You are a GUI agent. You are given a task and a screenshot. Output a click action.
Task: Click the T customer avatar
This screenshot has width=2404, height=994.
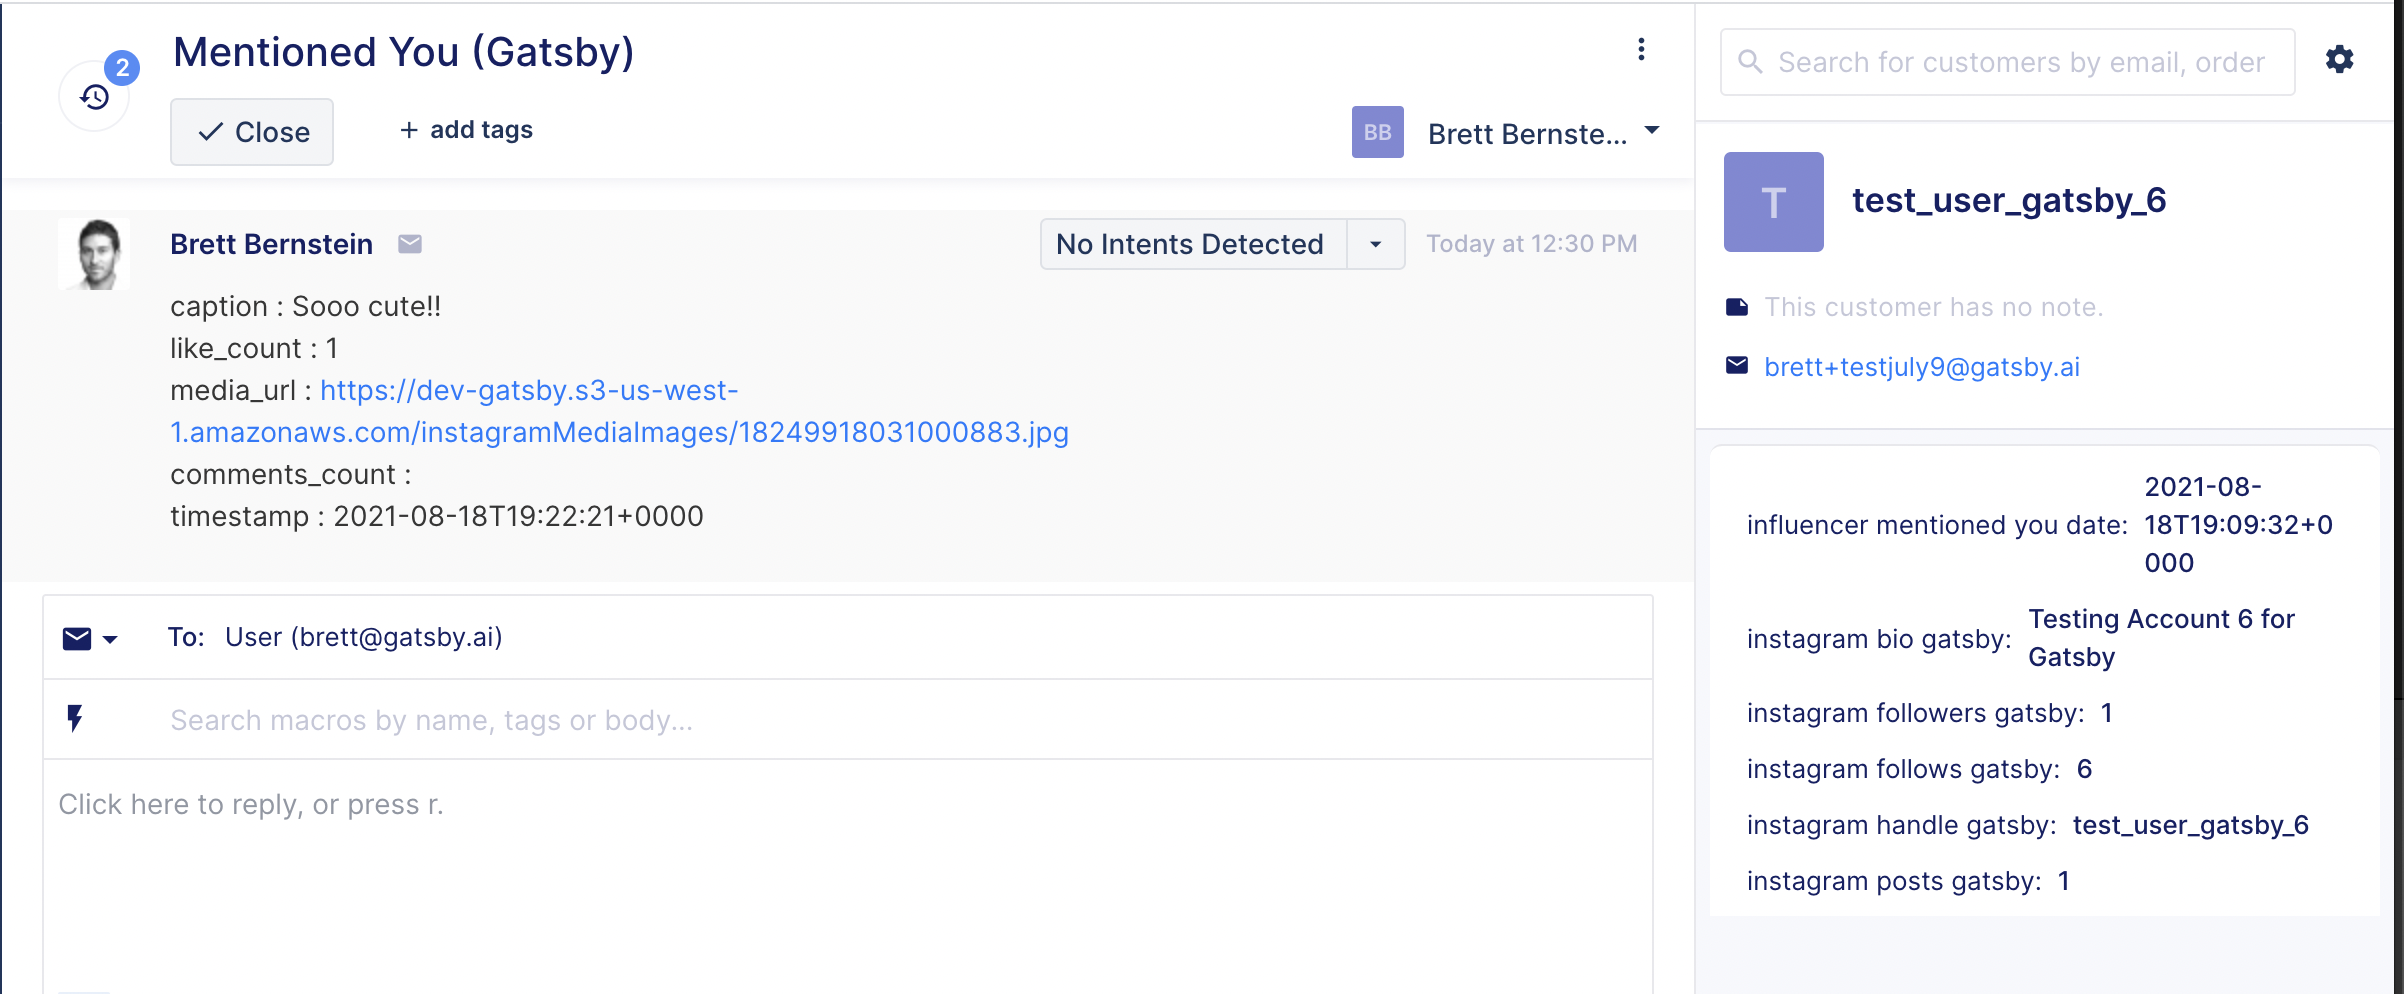click(1773, 202)
